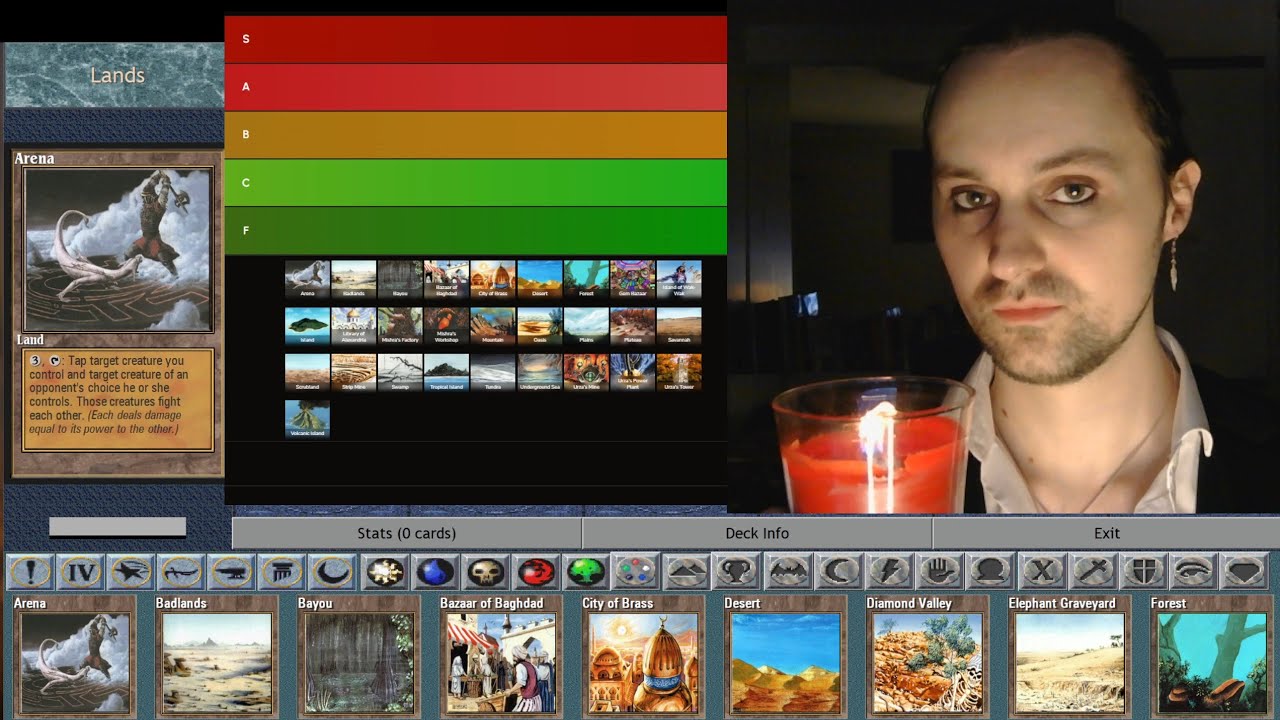Pick the Library of Alexandria tier list tile
The width and height of the screenshot is (1280, 720).
pos(354,326)
